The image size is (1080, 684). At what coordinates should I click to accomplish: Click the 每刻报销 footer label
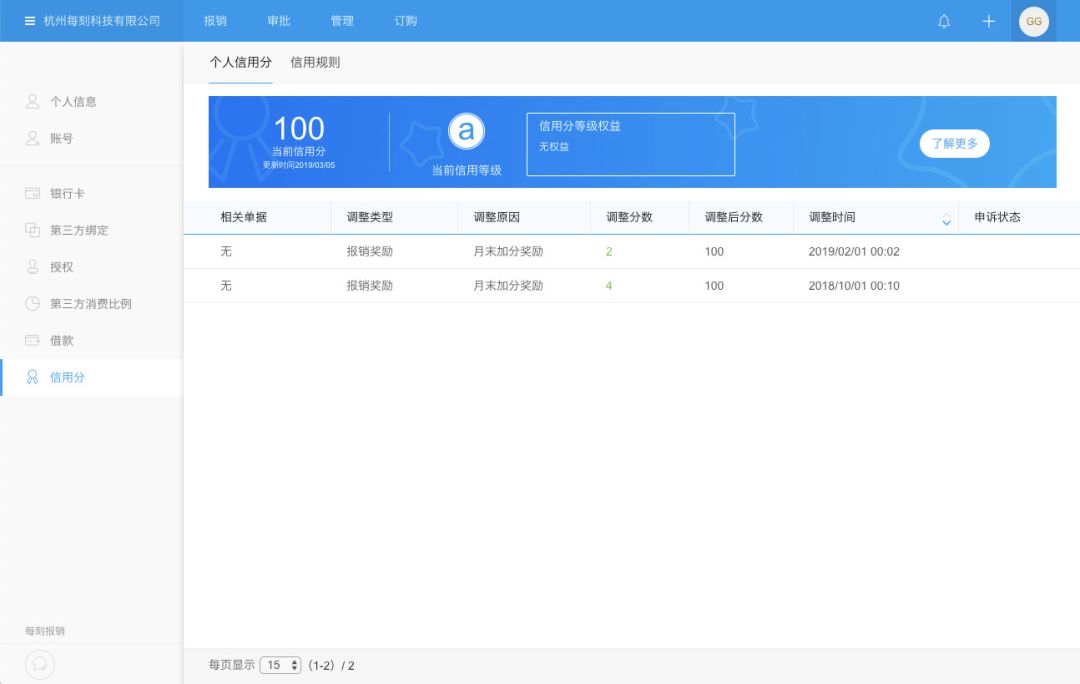click(45, 631)
